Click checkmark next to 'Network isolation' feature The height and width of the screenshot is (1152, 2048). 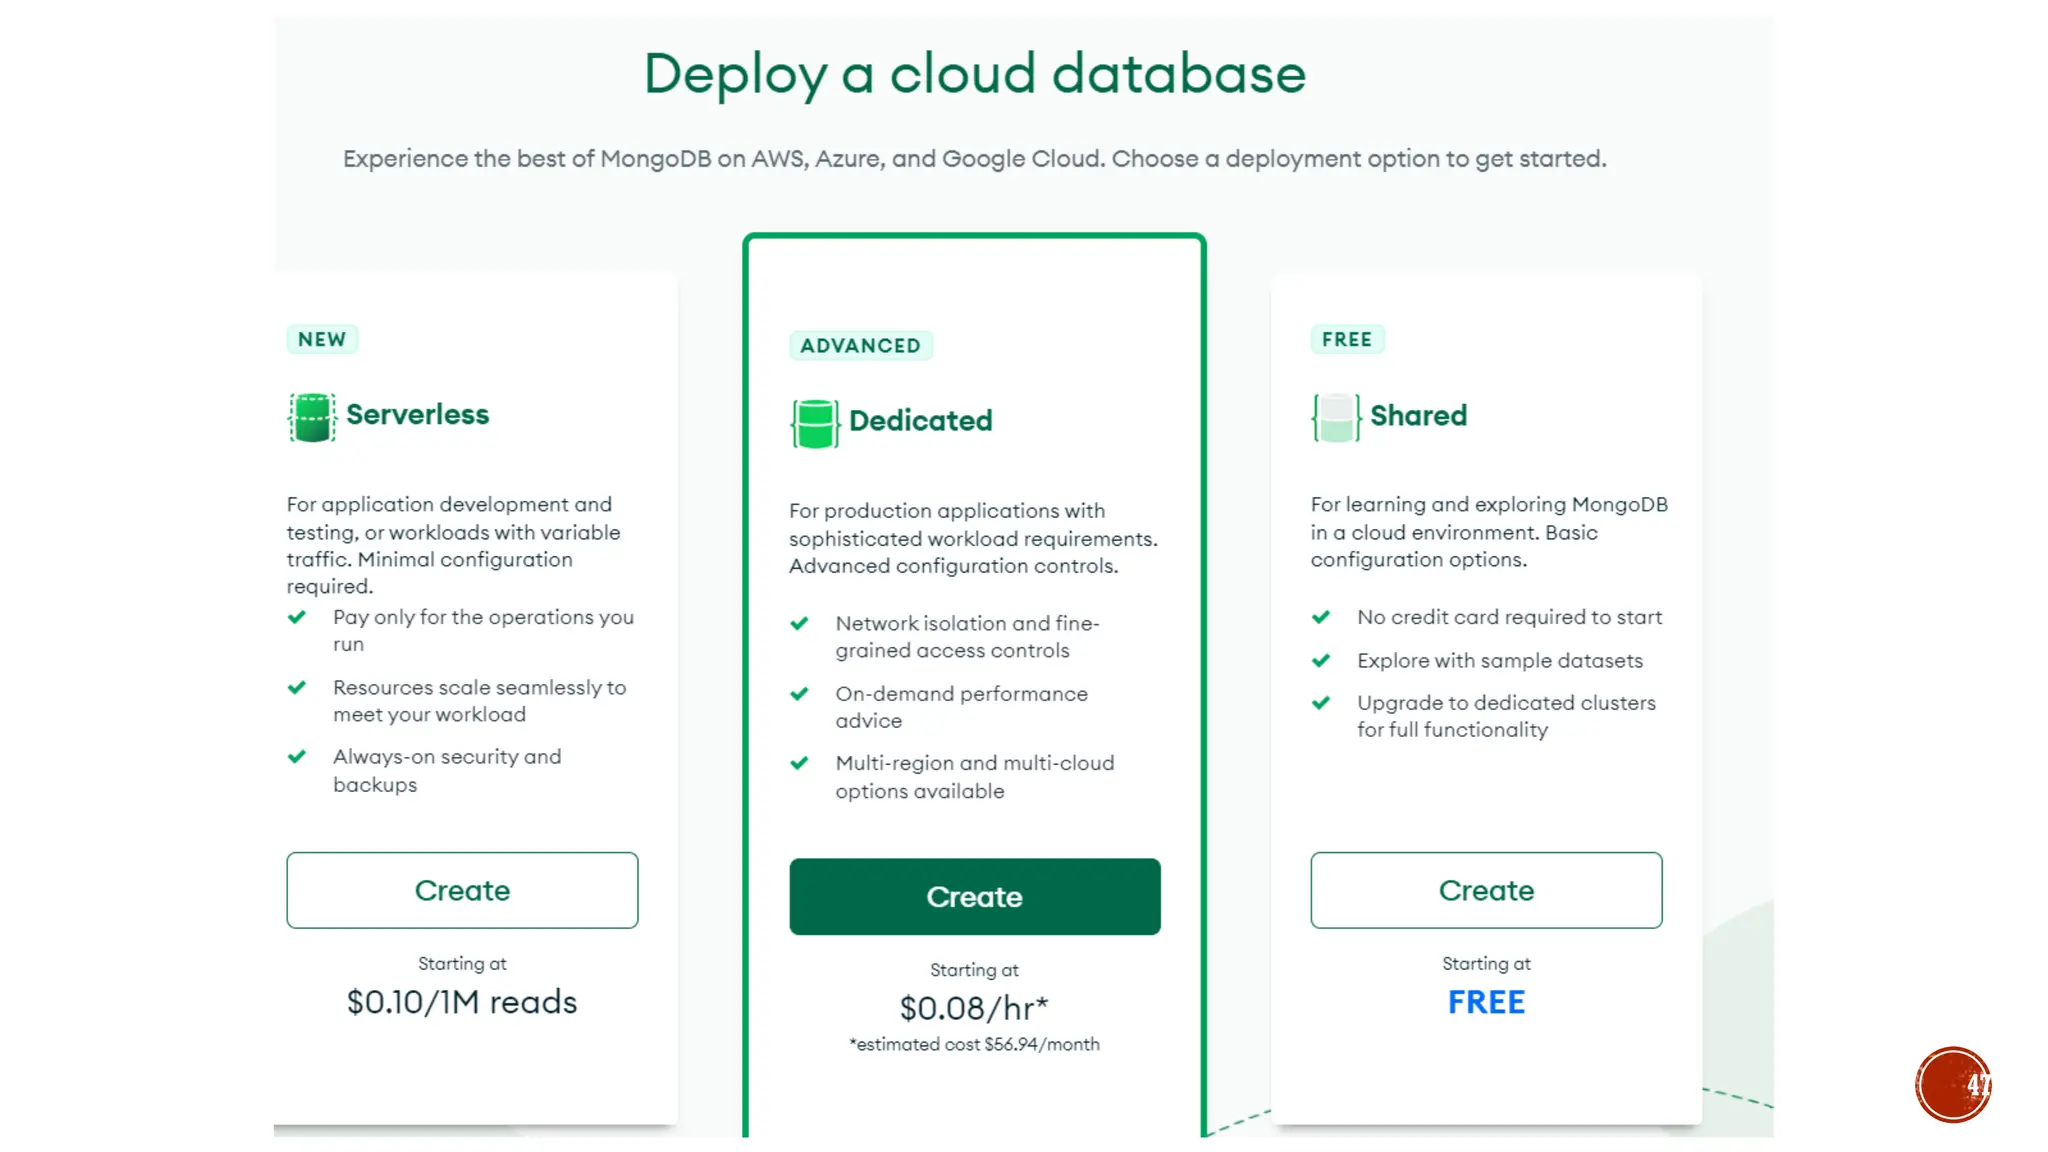pos(799,624)
